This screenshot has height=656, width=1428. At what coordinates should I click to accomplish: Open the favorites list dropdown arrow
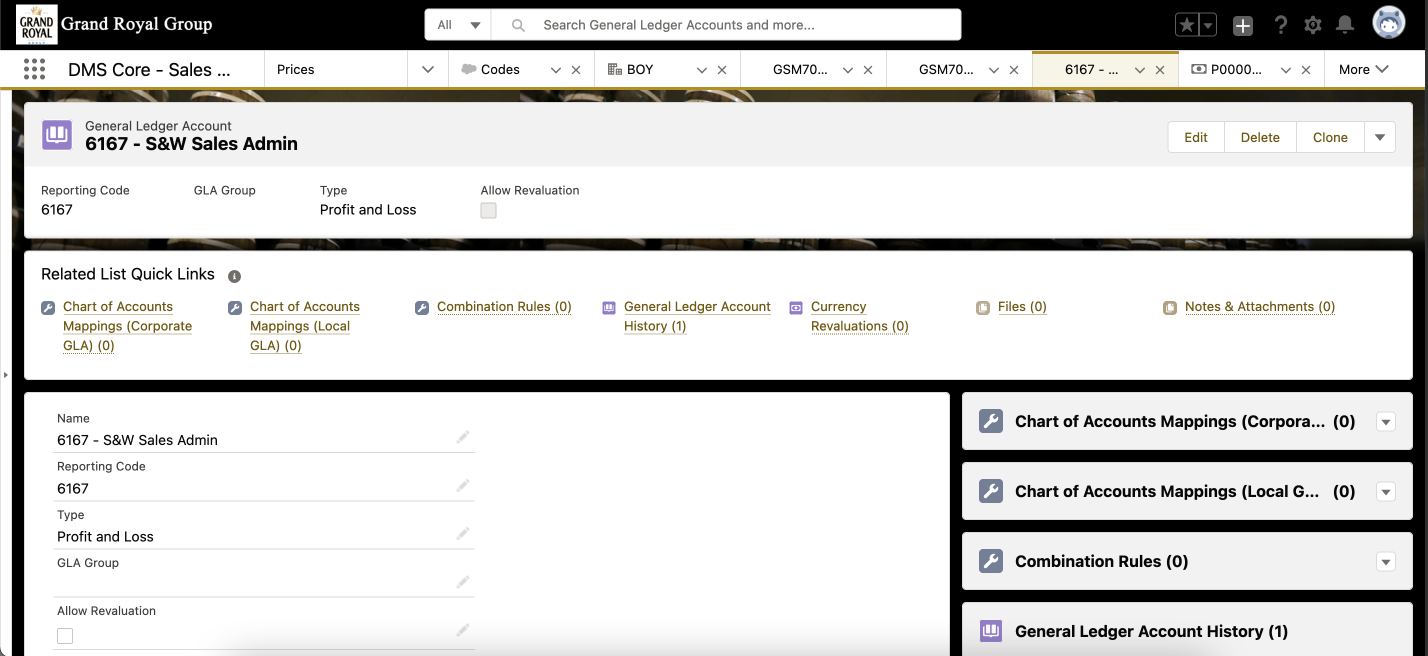pos(1208,26)
